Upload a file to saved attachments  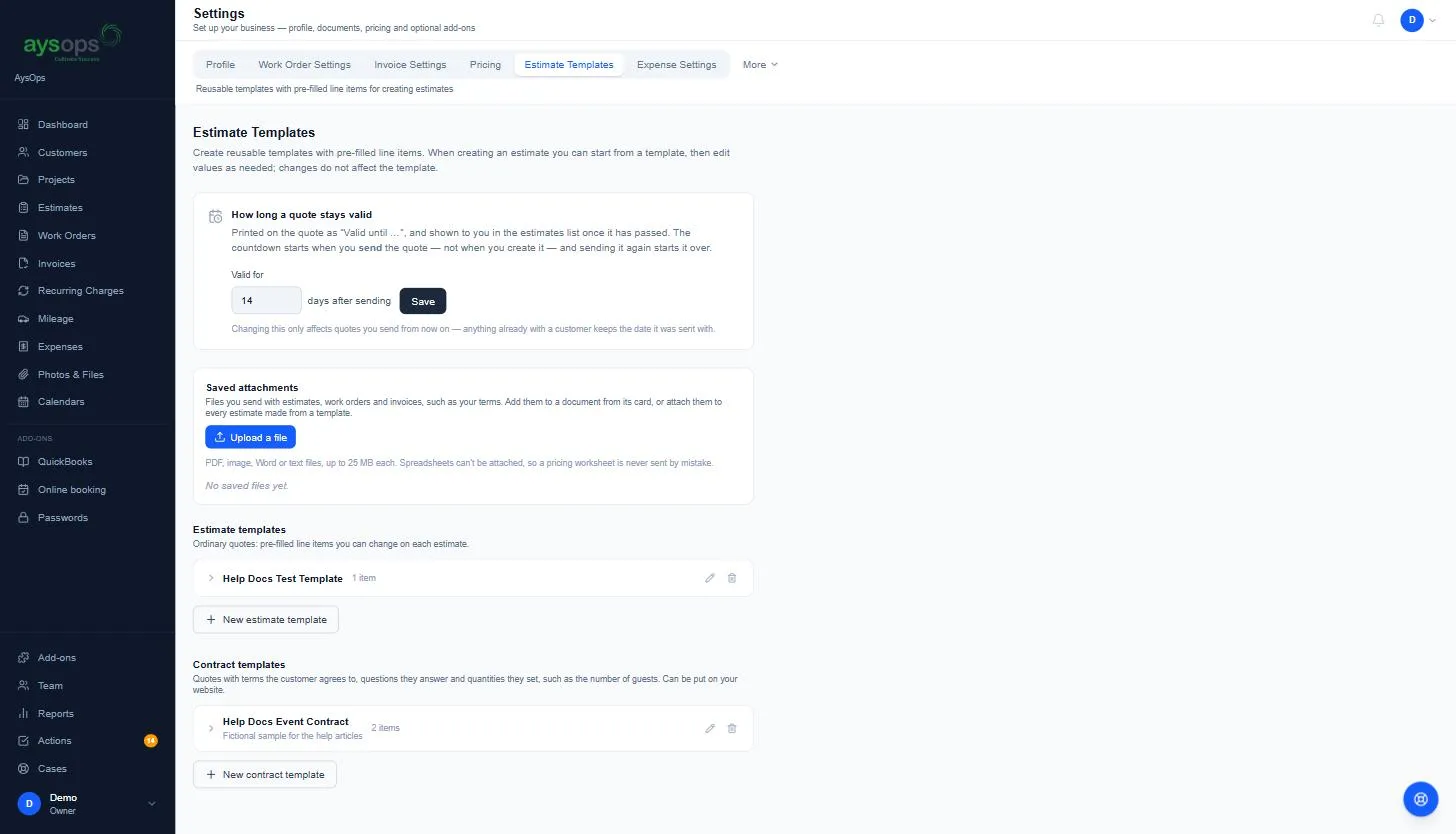[250, 437]
